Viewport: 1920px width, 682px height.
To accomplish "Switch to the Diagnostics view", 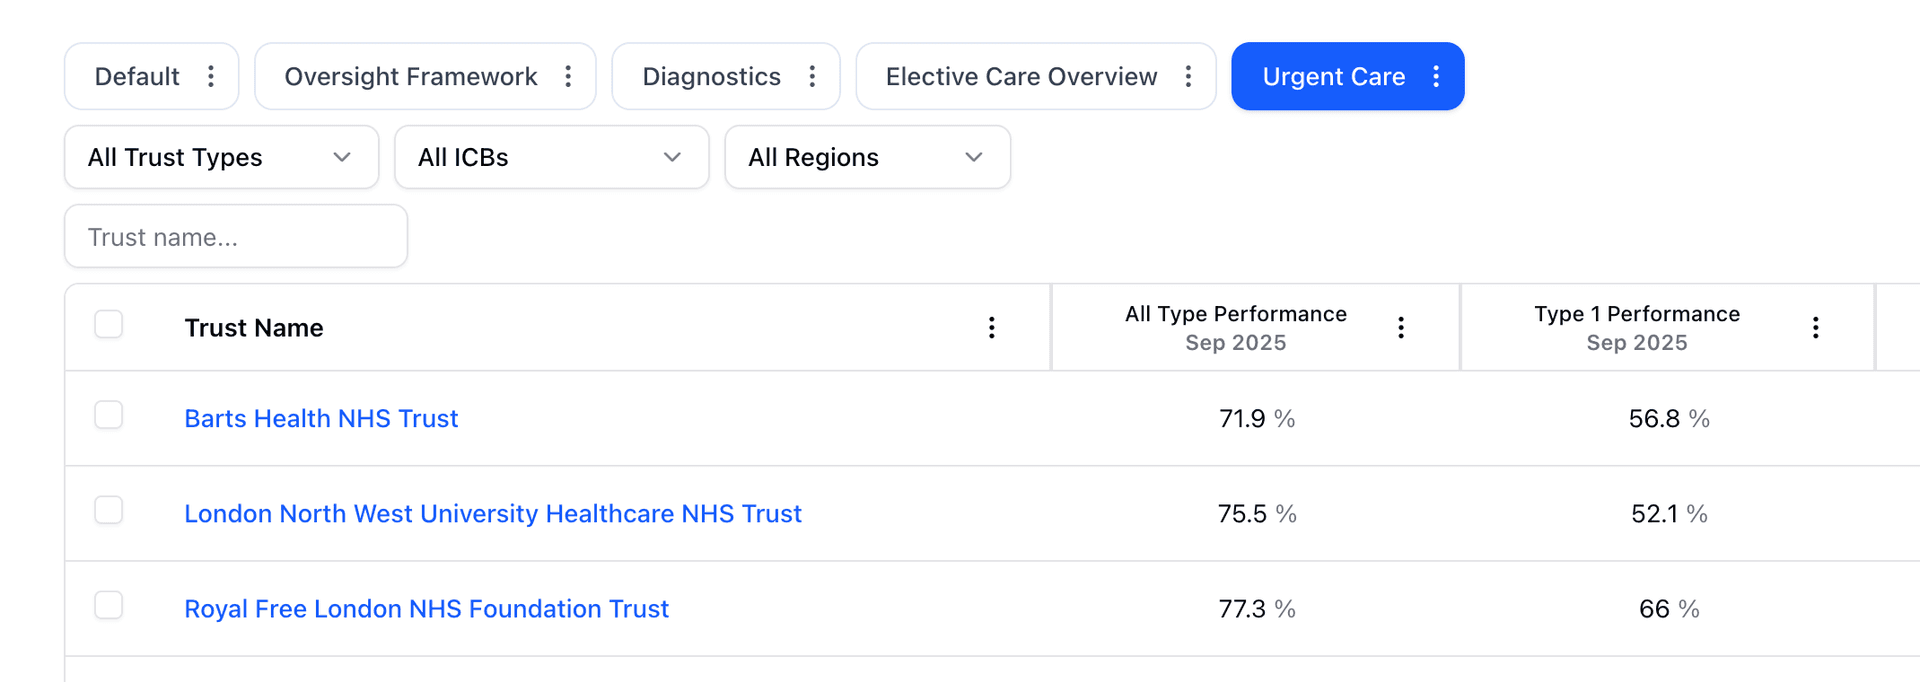I will point(712,75).
